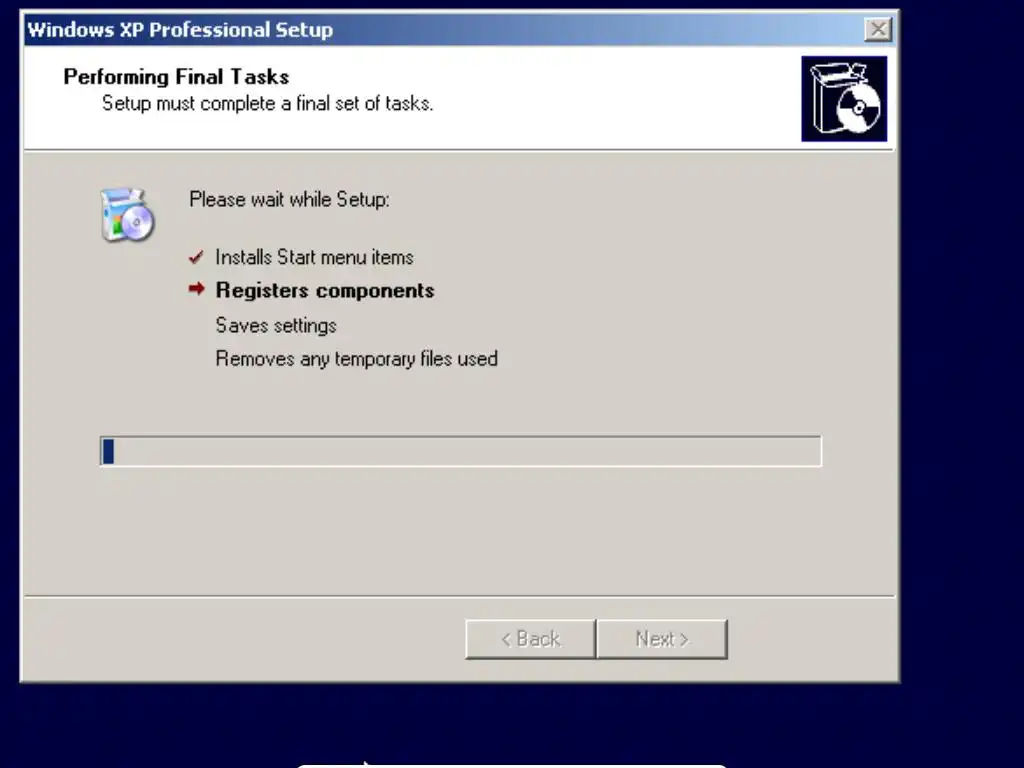This screenshot has width=1024, height=768.
Task: Select the 'Saves settings' task line
Action: (276, 325)
